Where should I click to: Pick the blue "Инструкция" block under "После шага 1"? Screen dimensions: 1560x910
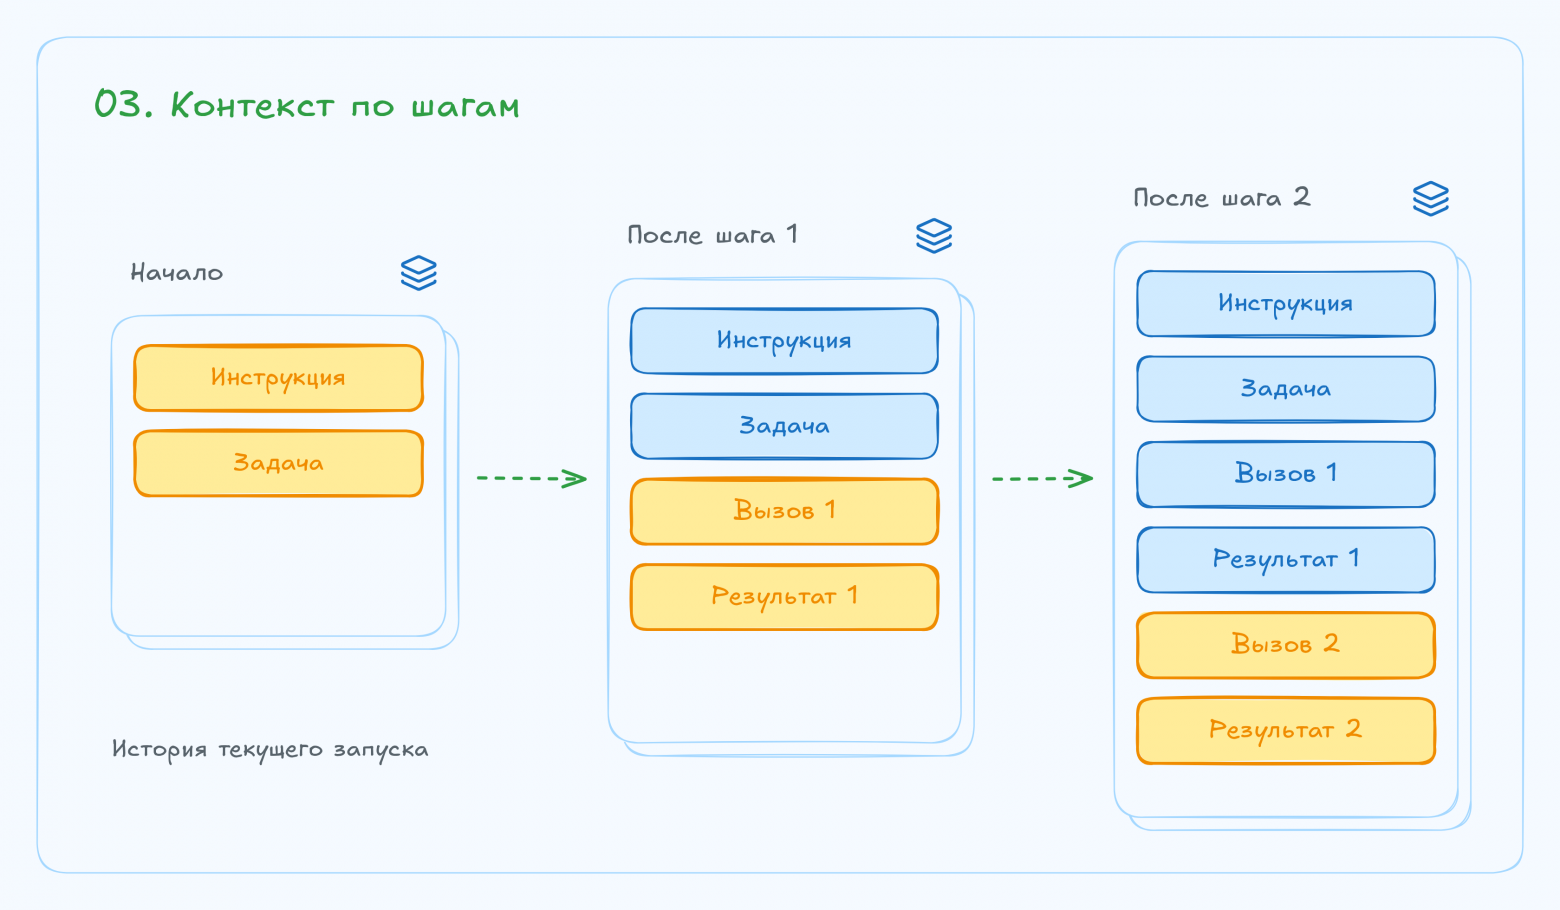785,341
